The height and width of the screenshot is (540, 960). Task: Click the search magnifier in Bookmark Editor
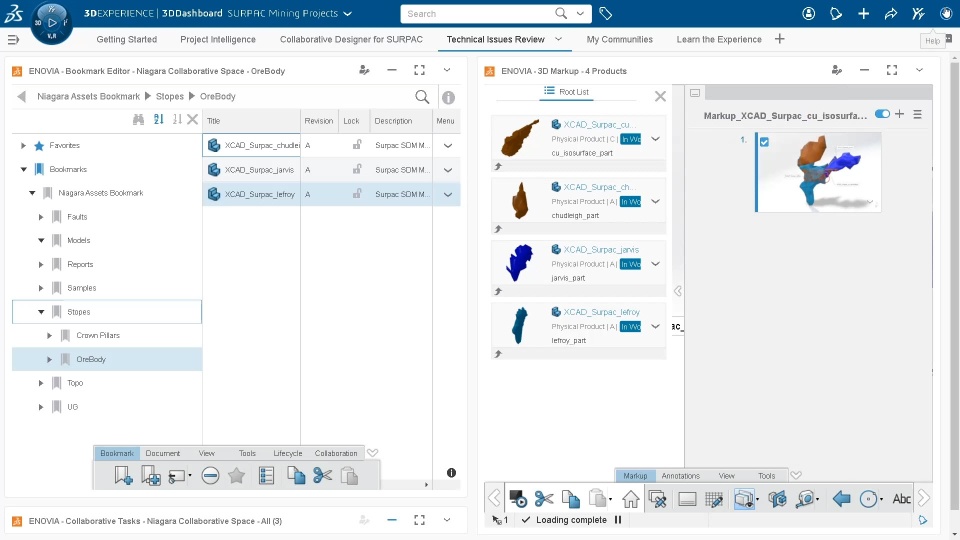(422, 97)
